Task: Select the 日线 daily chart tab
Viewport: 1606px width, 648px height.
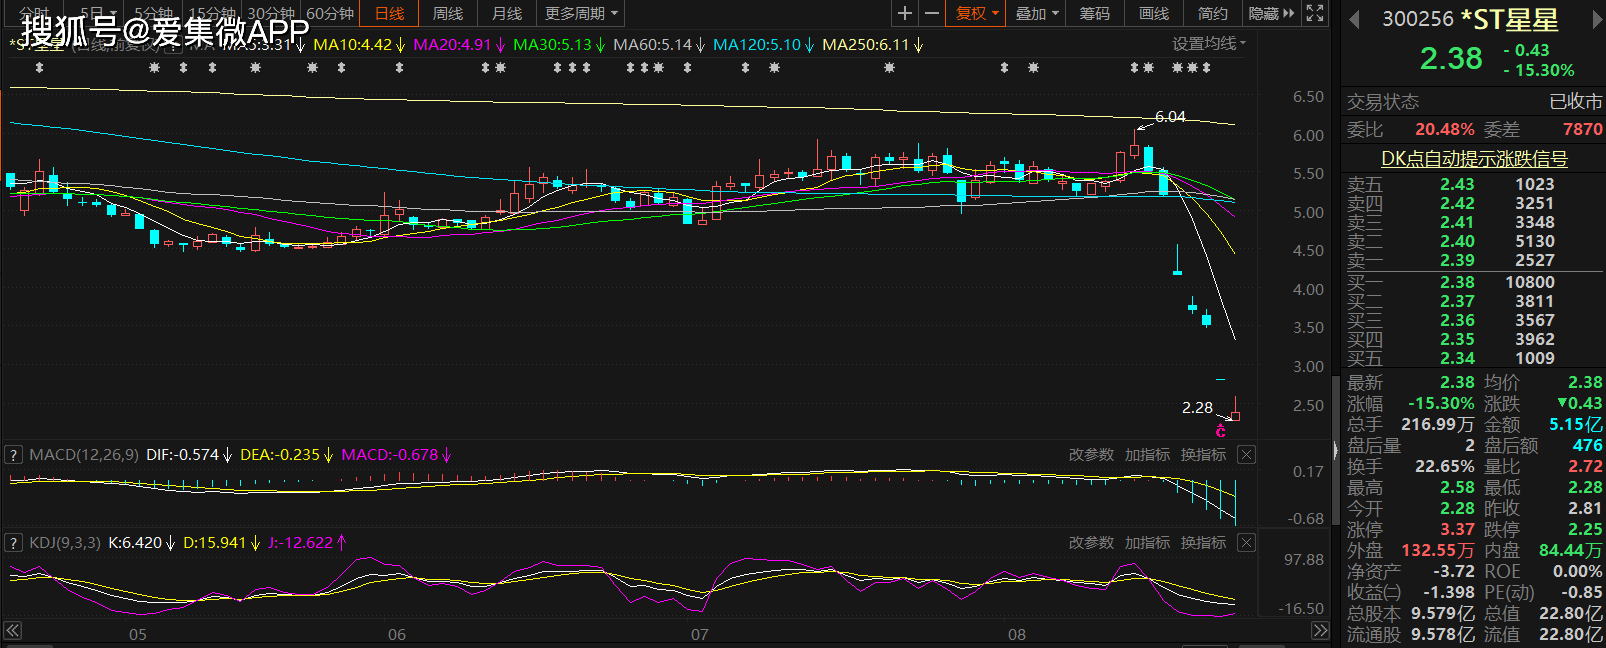Action: 389,13
